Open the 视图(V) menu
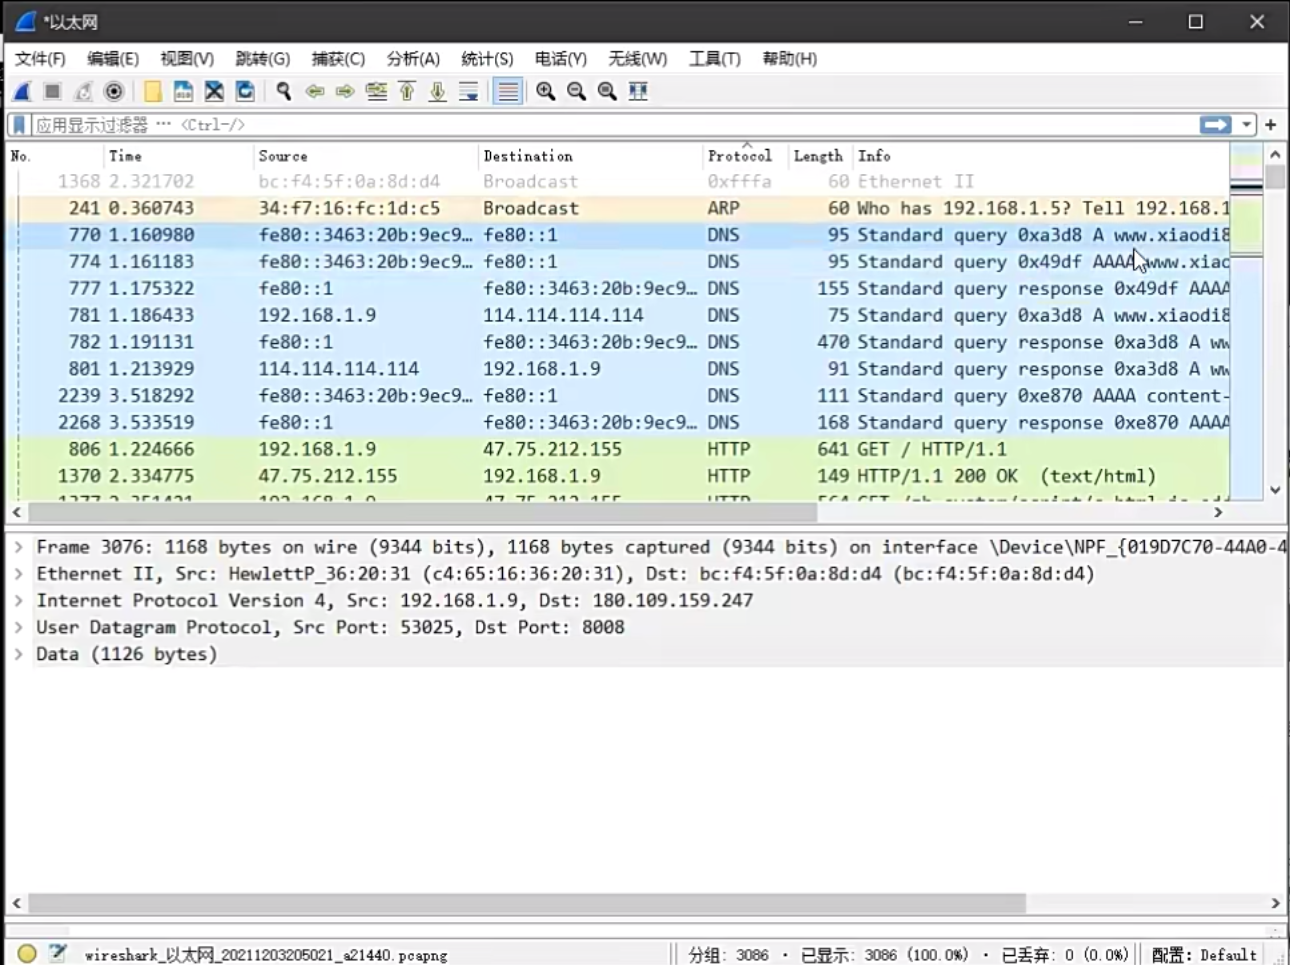Image resolution: width=1290 pixels, height=965 pixels. [x=187, y=59]
